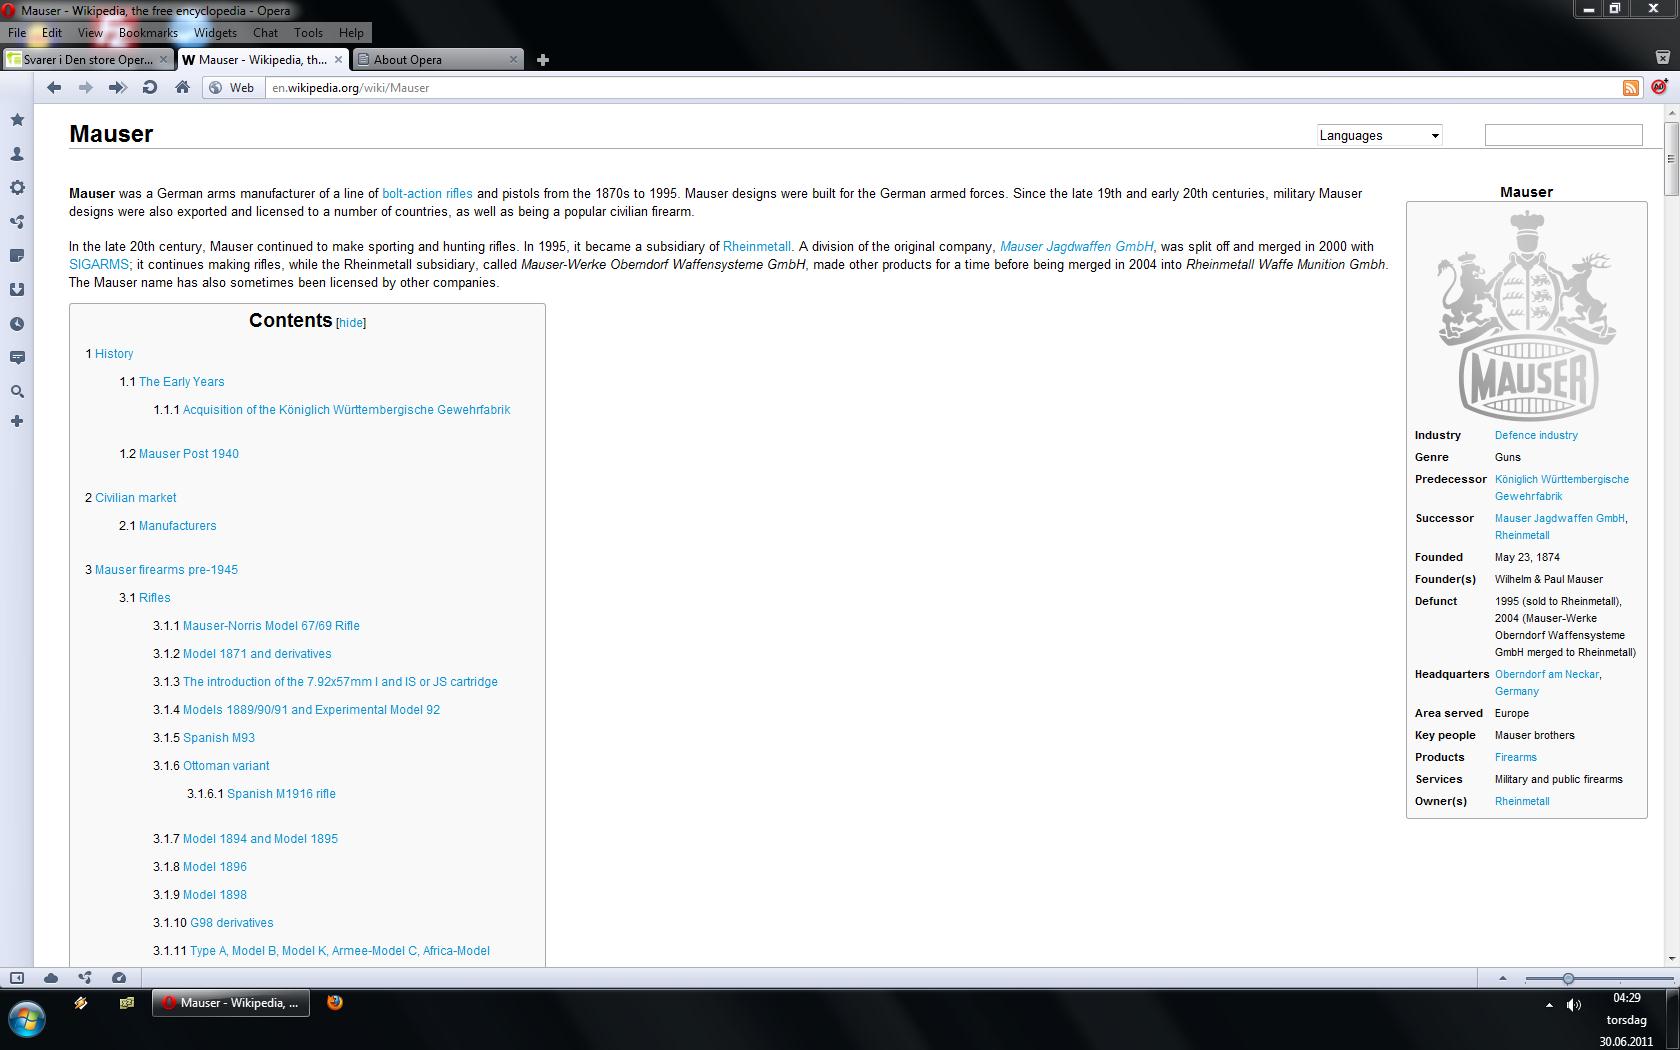1680x1050 pixels.
Task: Toggle the panels sidebar with status bar icon
Action: pos(17,978)
